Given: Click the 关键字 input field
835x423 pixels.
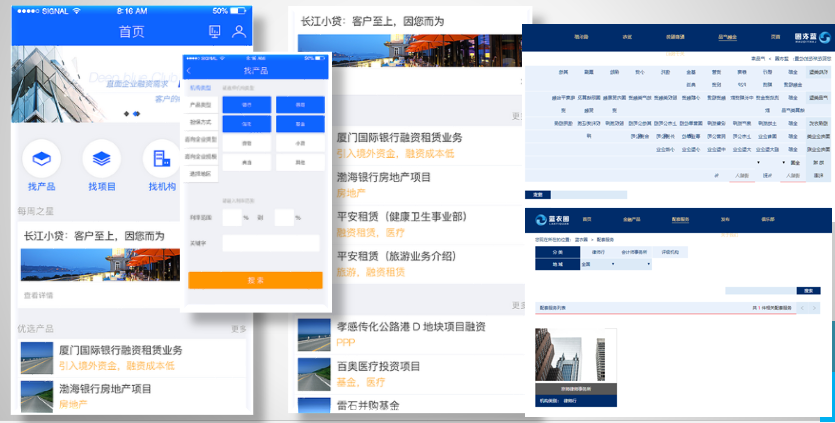Looking at the screenshot, I should click(270, 243).
